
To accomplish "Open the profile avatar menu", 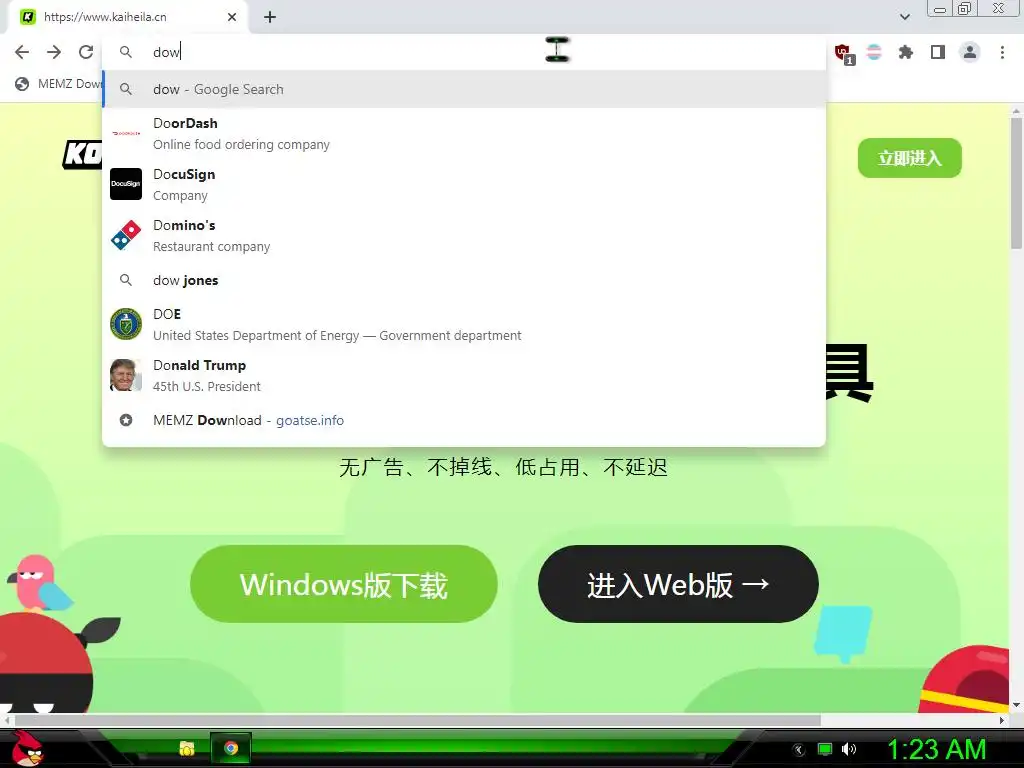I will pyautogui.click(x=970, y=52).
